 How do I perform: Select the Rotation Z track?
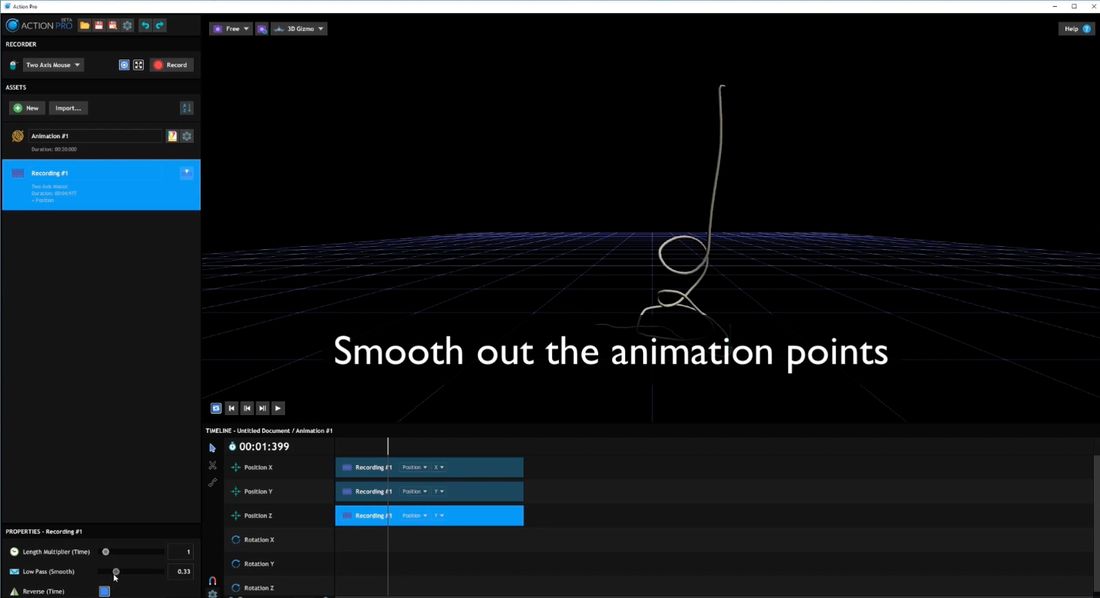279,588
